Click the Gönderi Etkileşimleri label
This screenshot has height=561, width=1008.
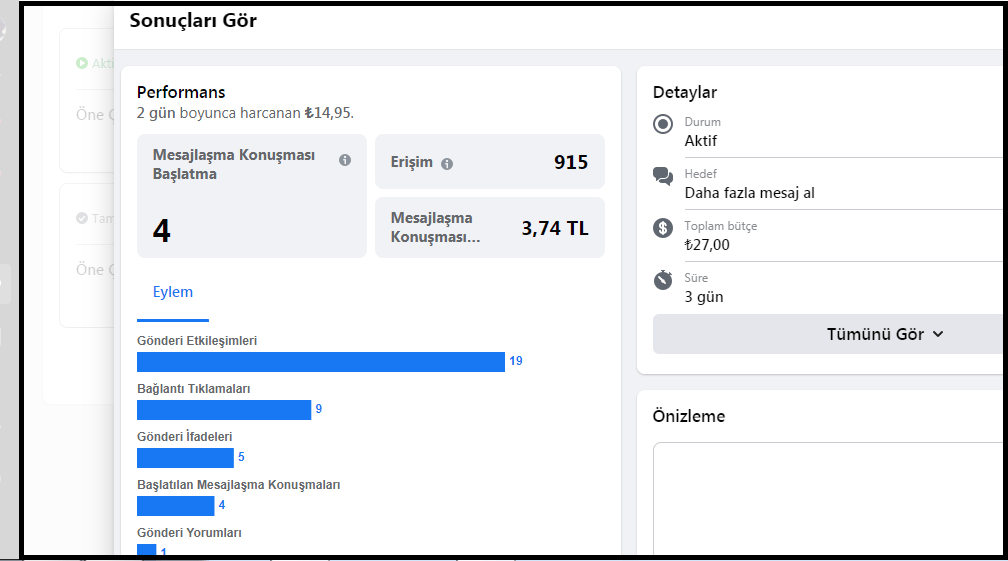[197, 341]
